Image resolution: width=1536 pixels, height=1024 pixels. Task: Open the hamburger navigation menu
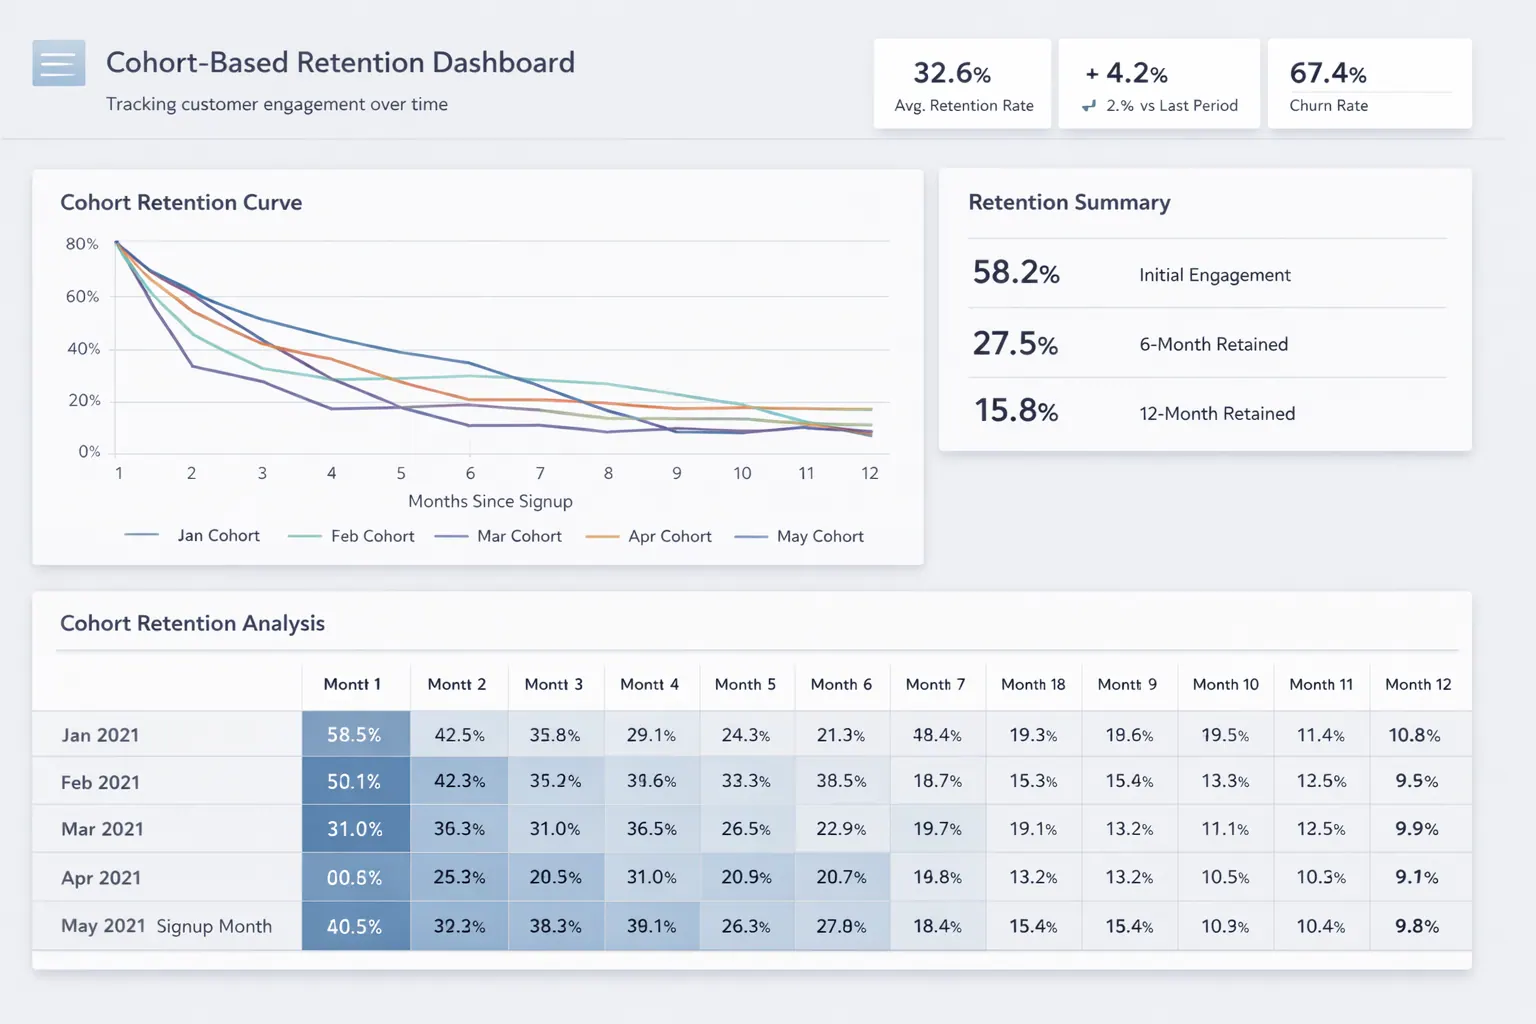[58, 63]
